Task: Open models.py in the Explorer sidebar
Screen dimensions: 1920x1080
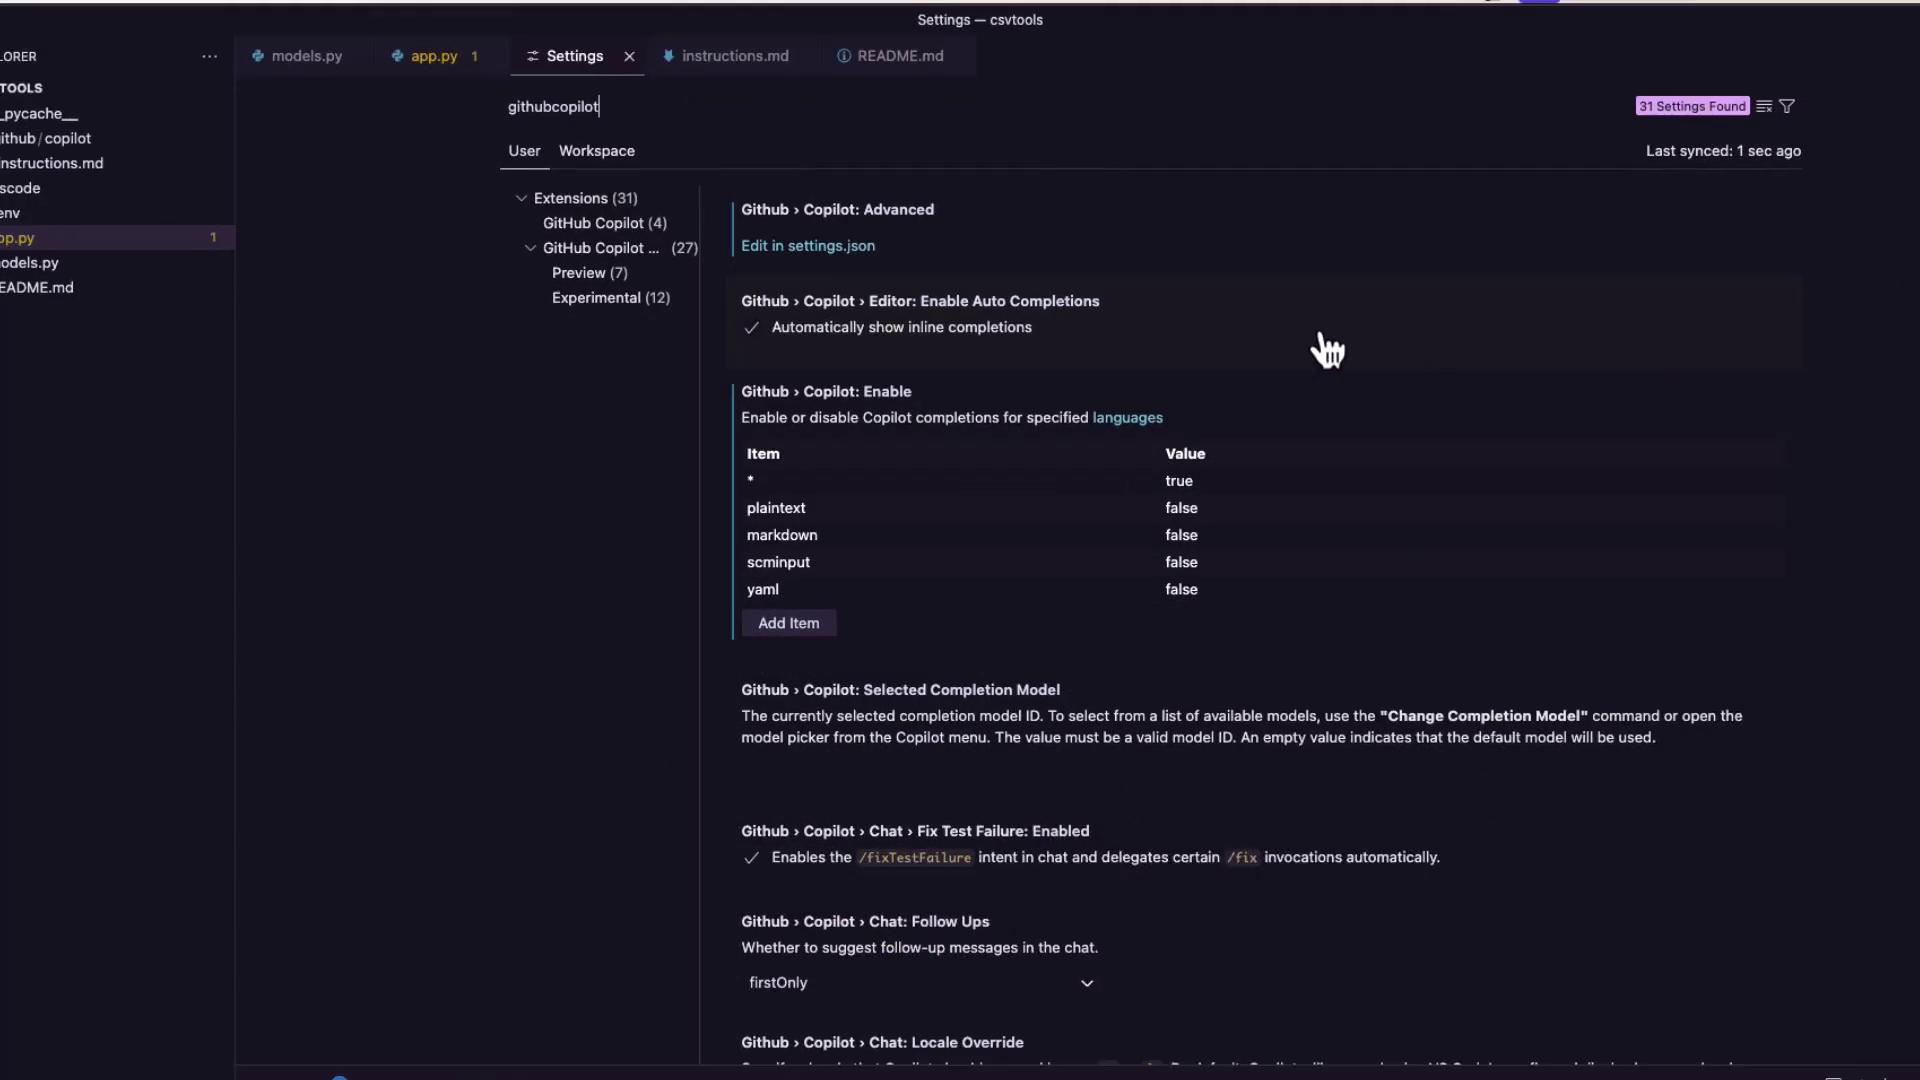Action: point(117,263)
